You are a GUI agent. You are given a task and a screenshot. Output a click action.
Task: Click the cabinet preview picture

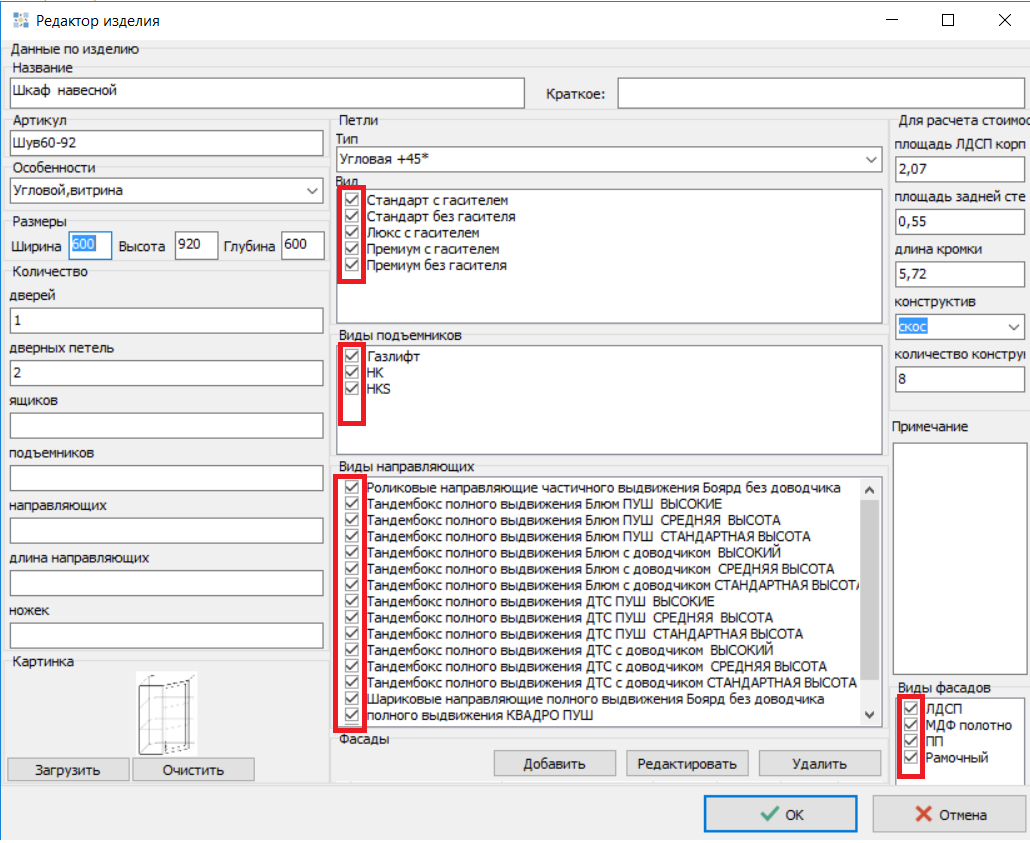tap(166, 713)
